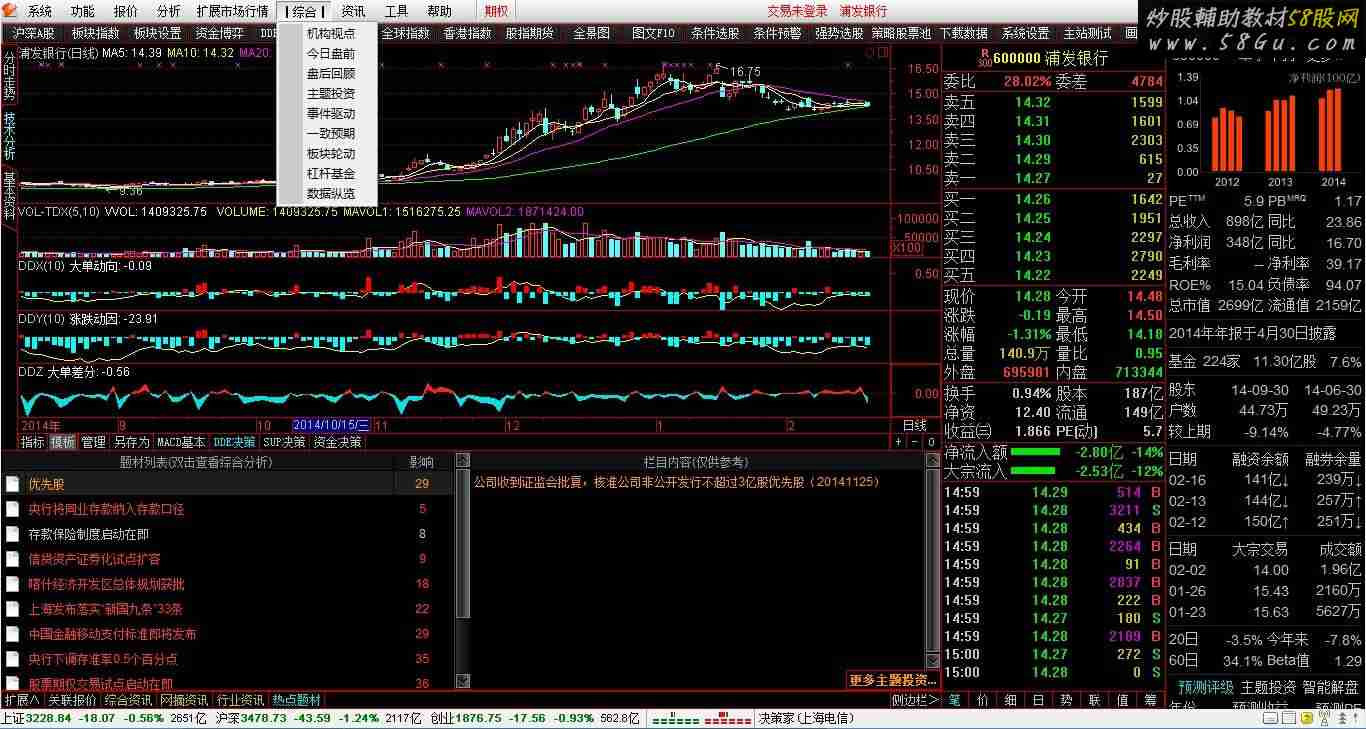Select 数据纵览 from the dropdown menu

pos(331,193)
